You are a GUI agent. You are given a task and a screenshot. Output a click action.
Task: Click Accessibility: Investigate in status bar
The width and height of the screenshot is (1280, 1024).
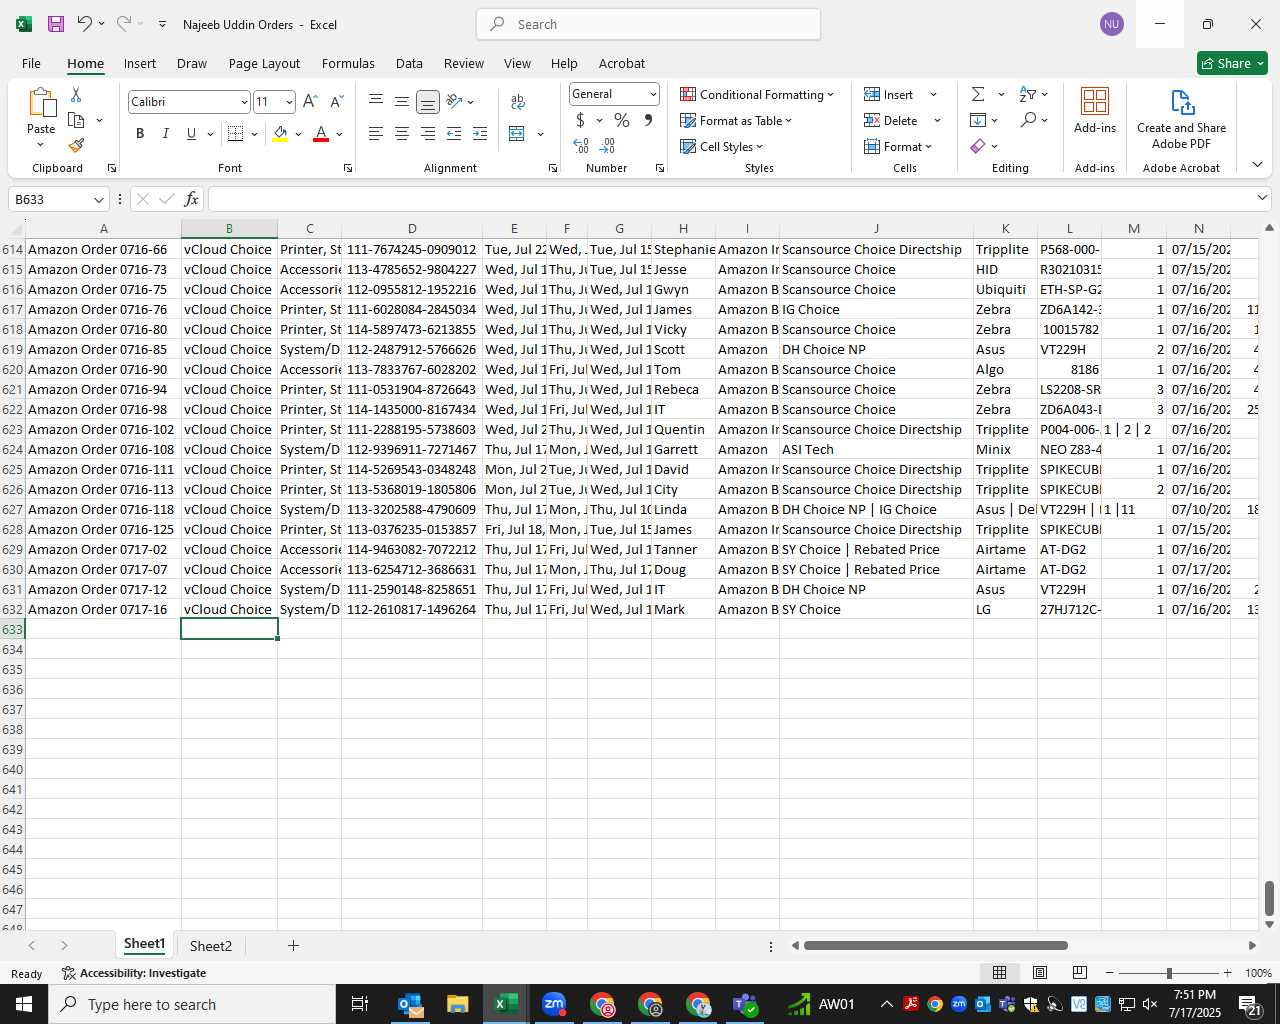(x=133, y=973)
